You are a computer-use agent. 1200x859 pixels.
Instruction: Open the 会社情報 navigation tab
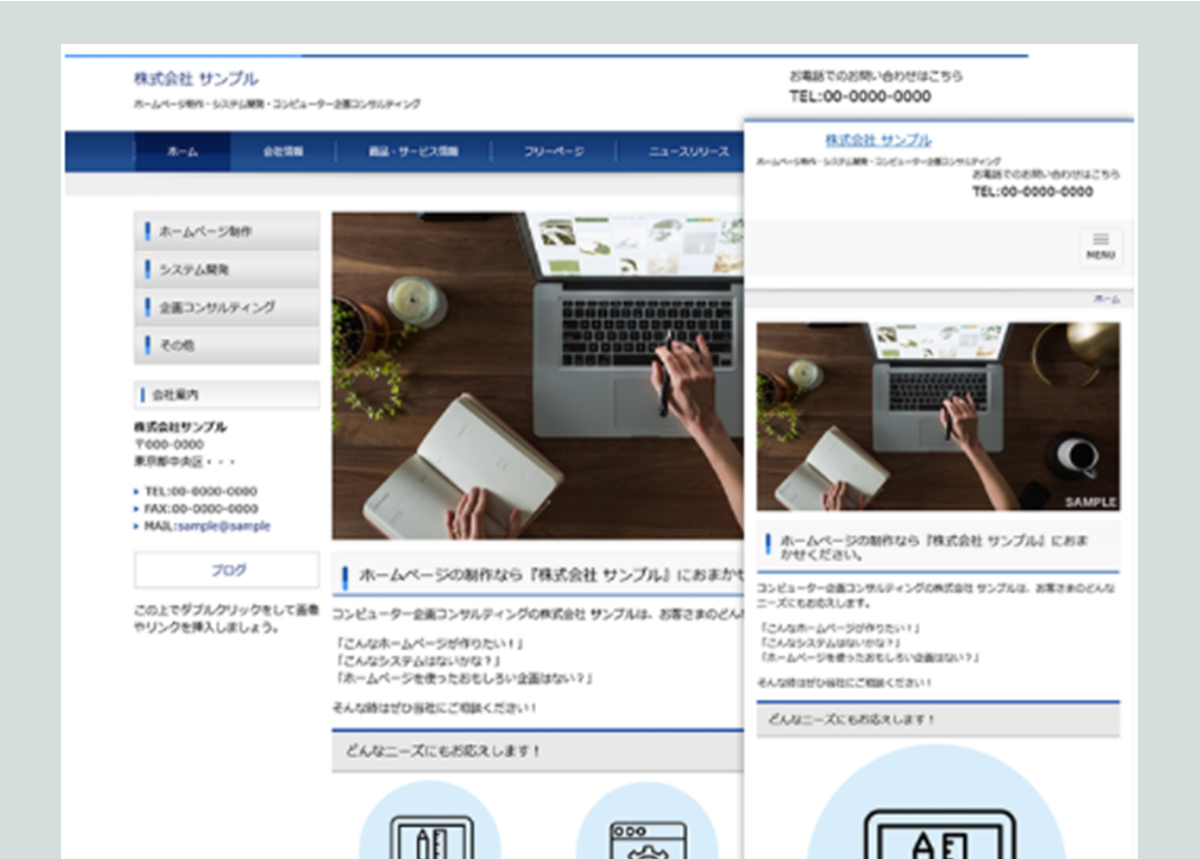pyautogui.click(x=283, y=152)
